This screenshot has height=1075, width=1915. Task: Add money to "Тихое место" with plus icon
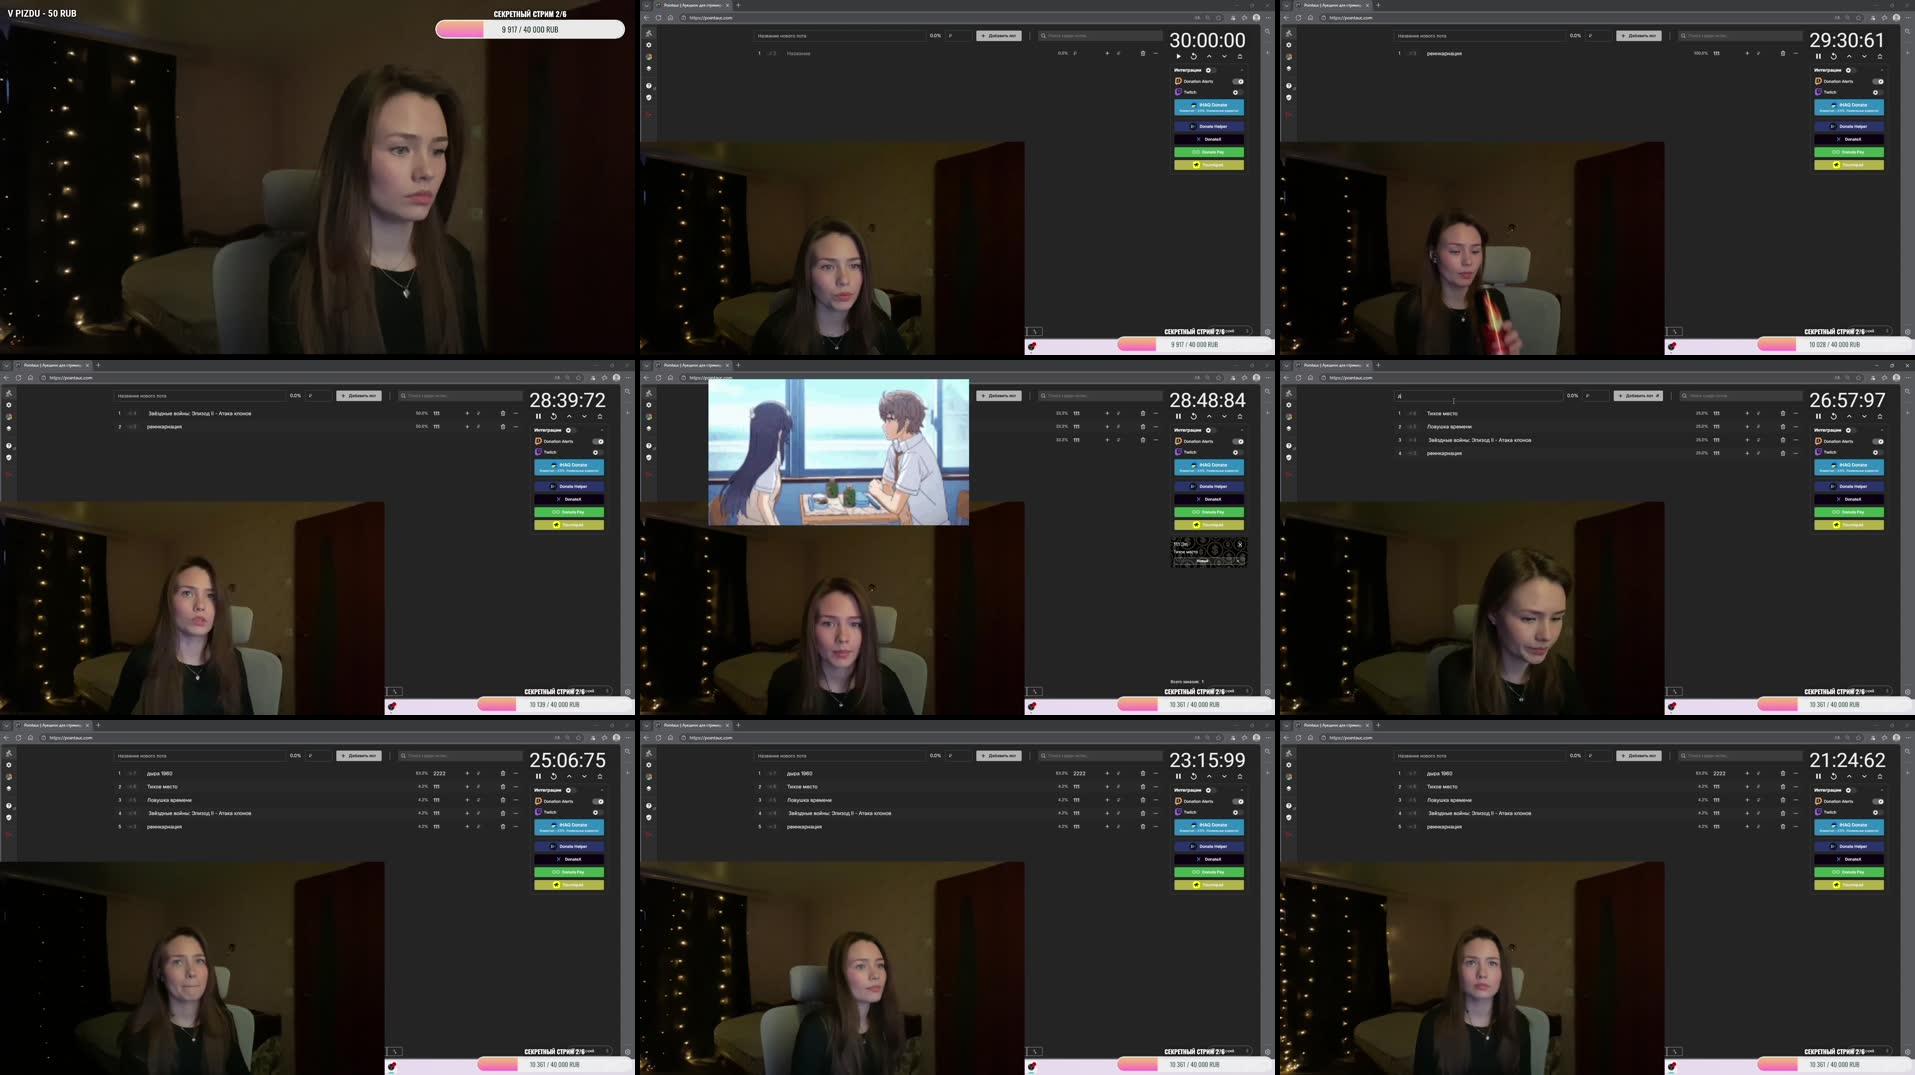click(x=467, y=787)
